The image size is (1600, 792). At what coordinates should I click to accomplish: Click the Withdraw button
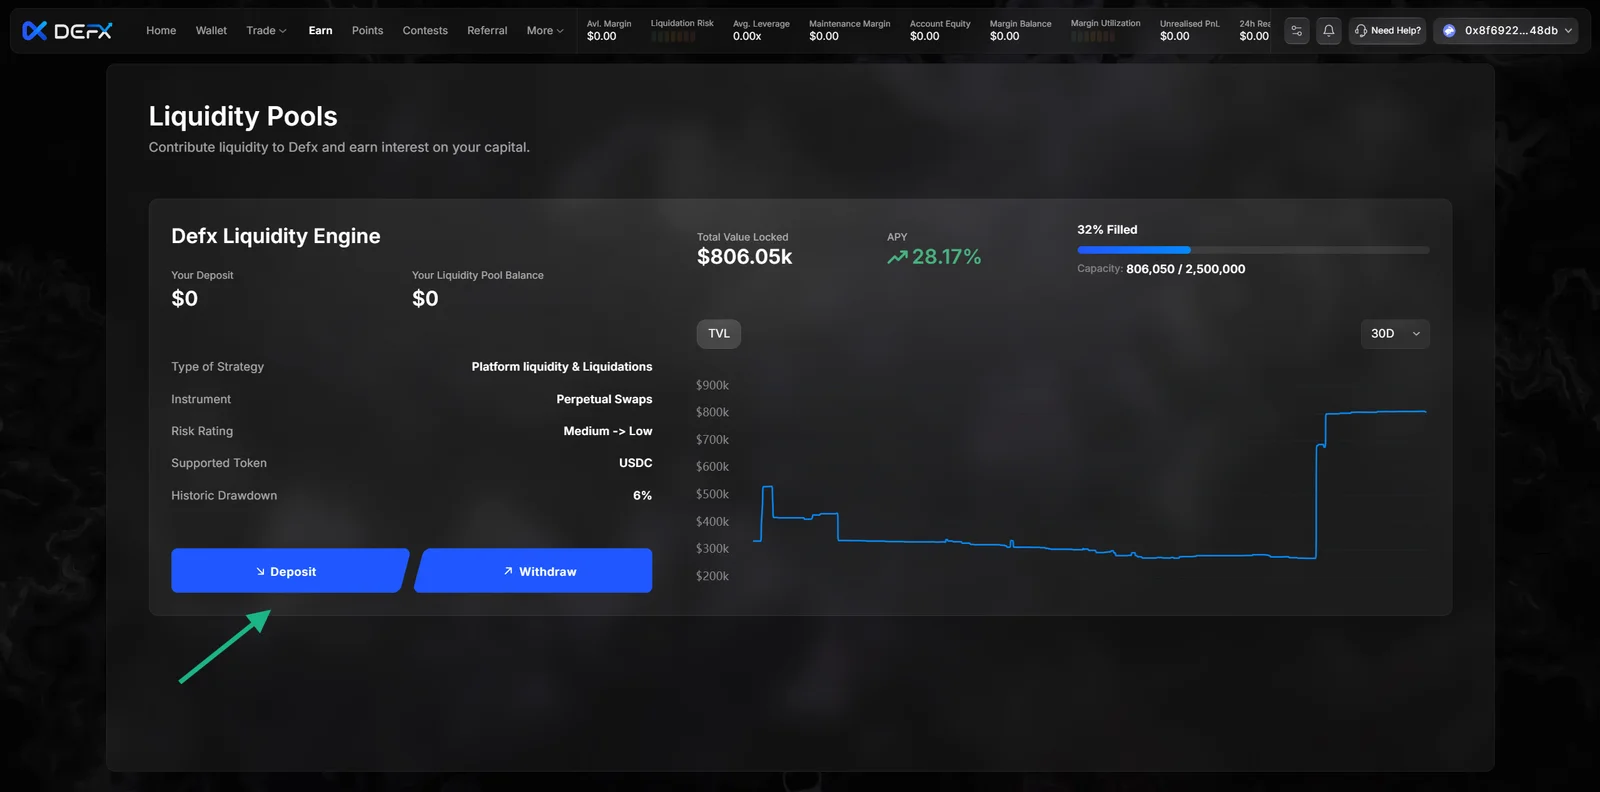click(x=533, y=571)
